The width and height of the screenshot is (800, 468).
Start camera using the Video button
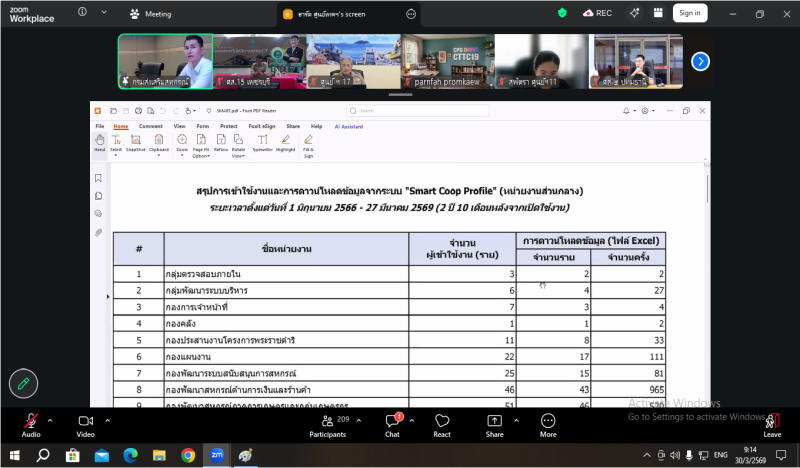(85, 421)
